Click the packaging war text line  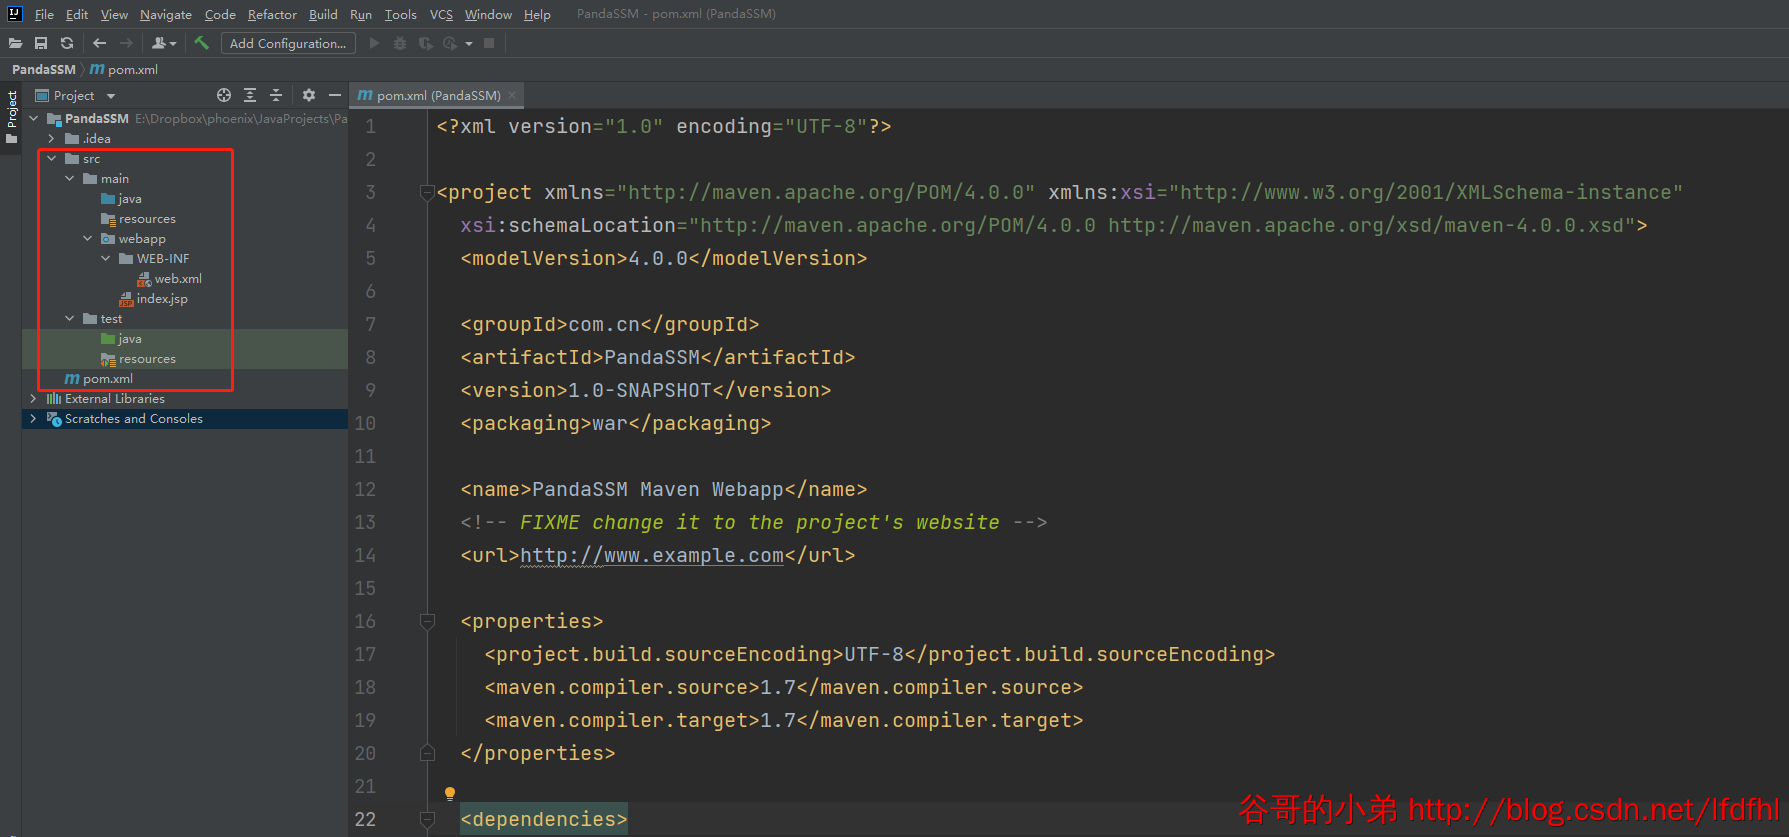616,423
